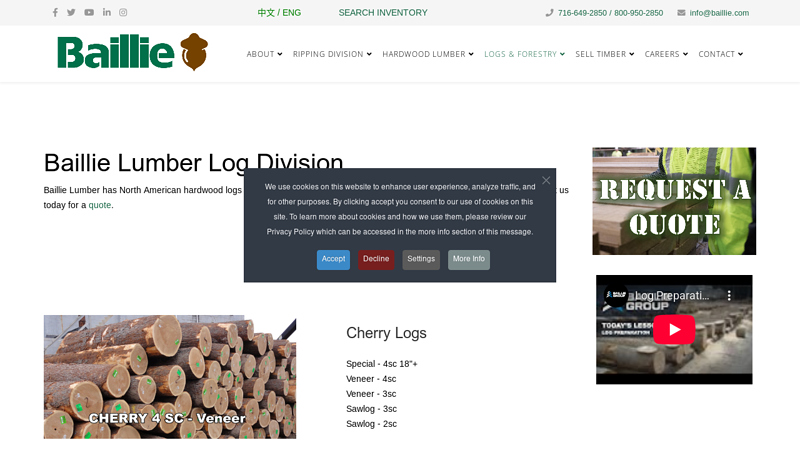800x450 pixels.
Task: Open Baillie's YouTube channel icon
Action: pos(89,12)
